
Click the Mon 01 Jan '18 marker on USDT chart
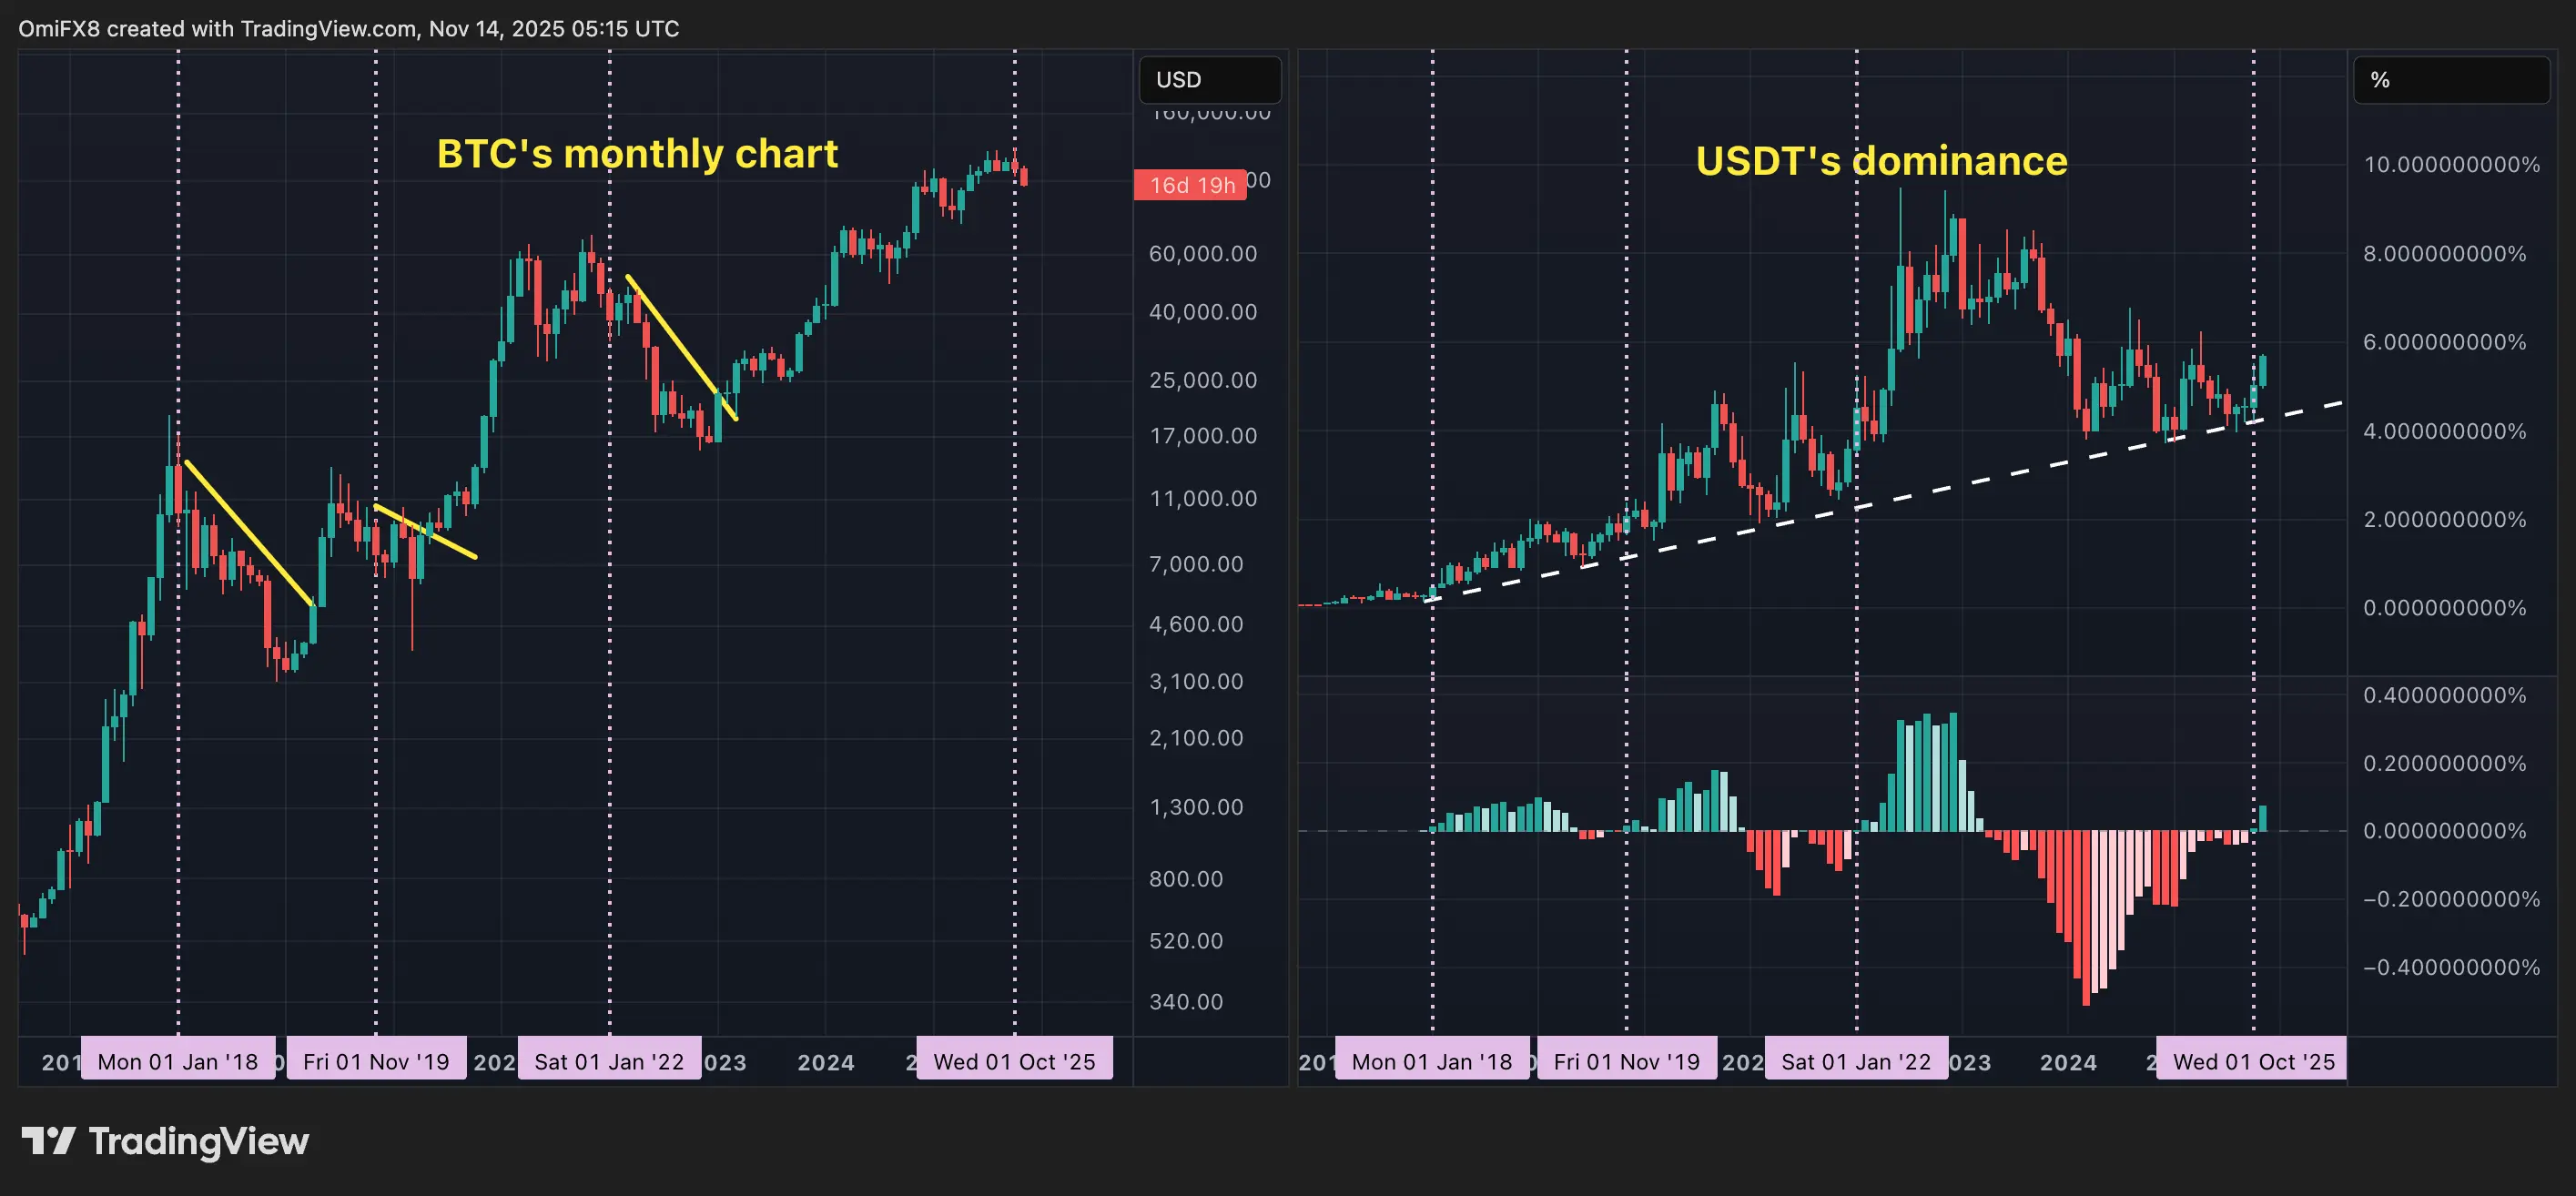[x=1431, y=1061]
